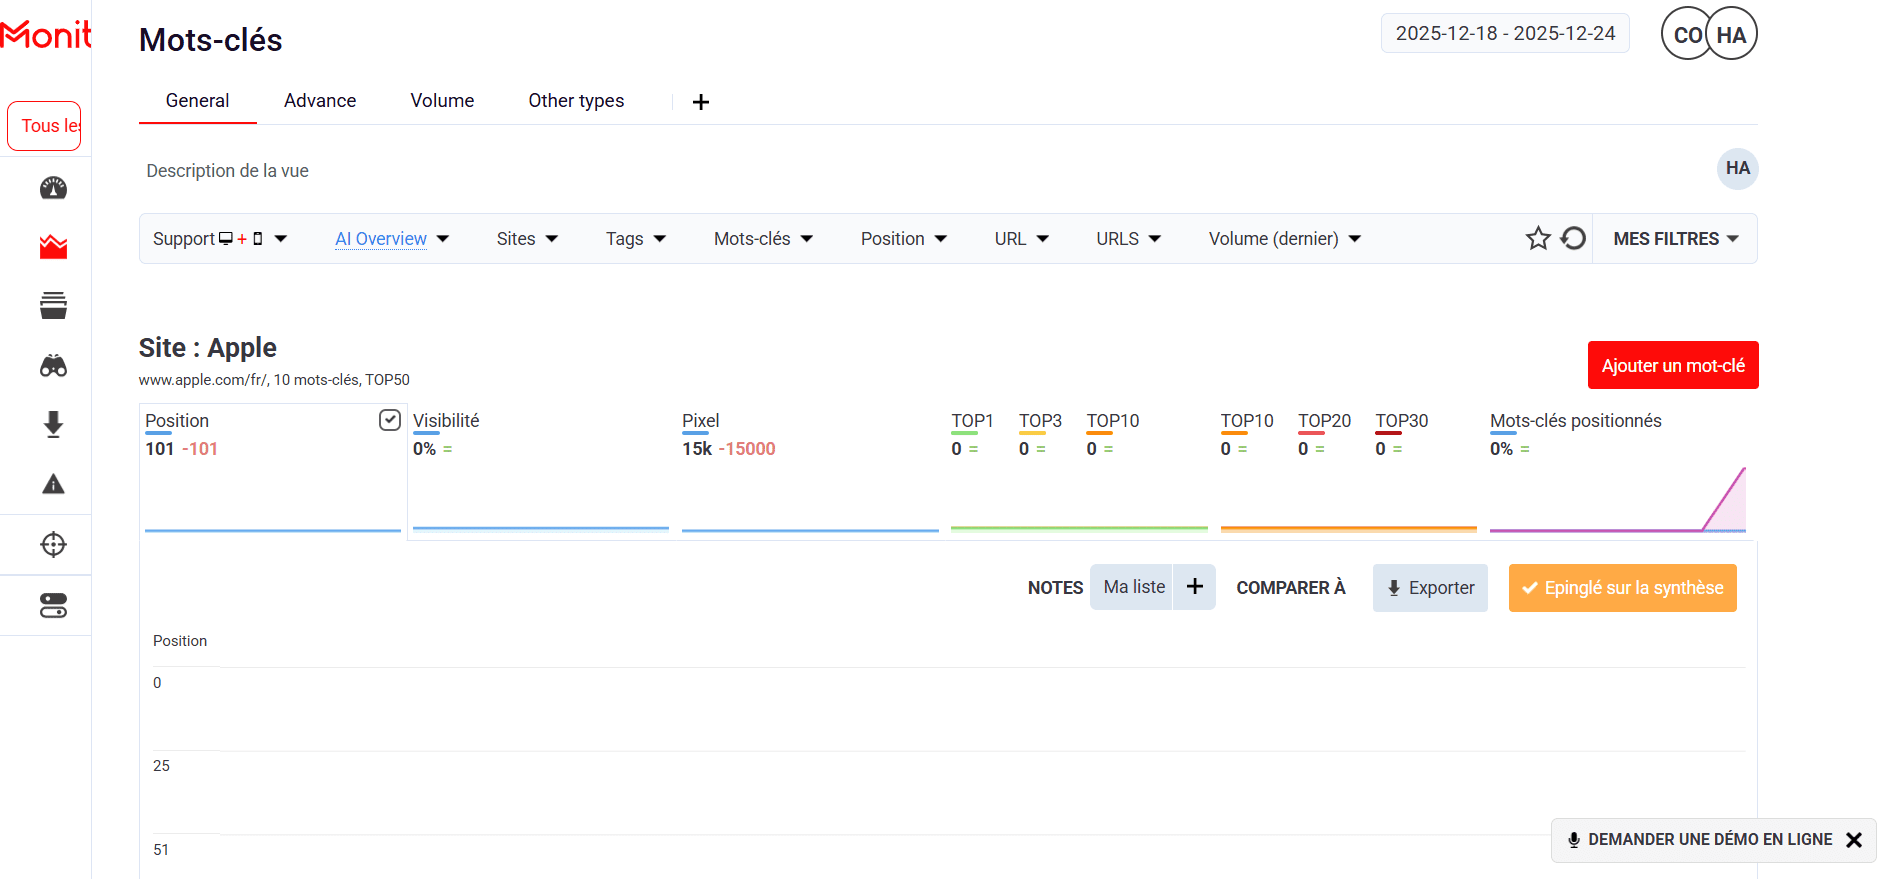Open the binoculars icon in sidebar
This screenshot has width=1896, height=879.
(53, 366)
